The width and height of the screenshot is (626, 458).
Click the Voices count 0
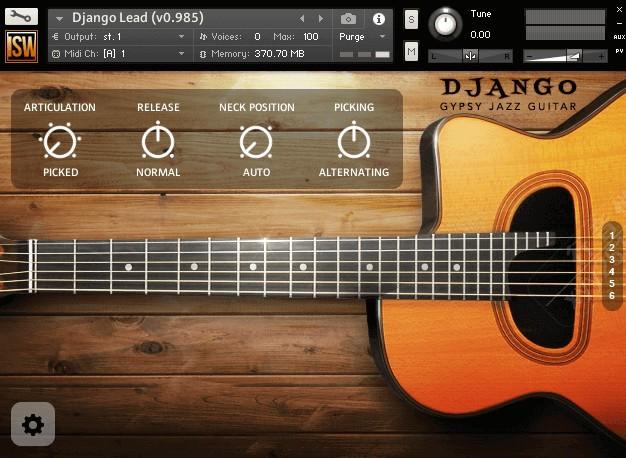pos(258,37)
